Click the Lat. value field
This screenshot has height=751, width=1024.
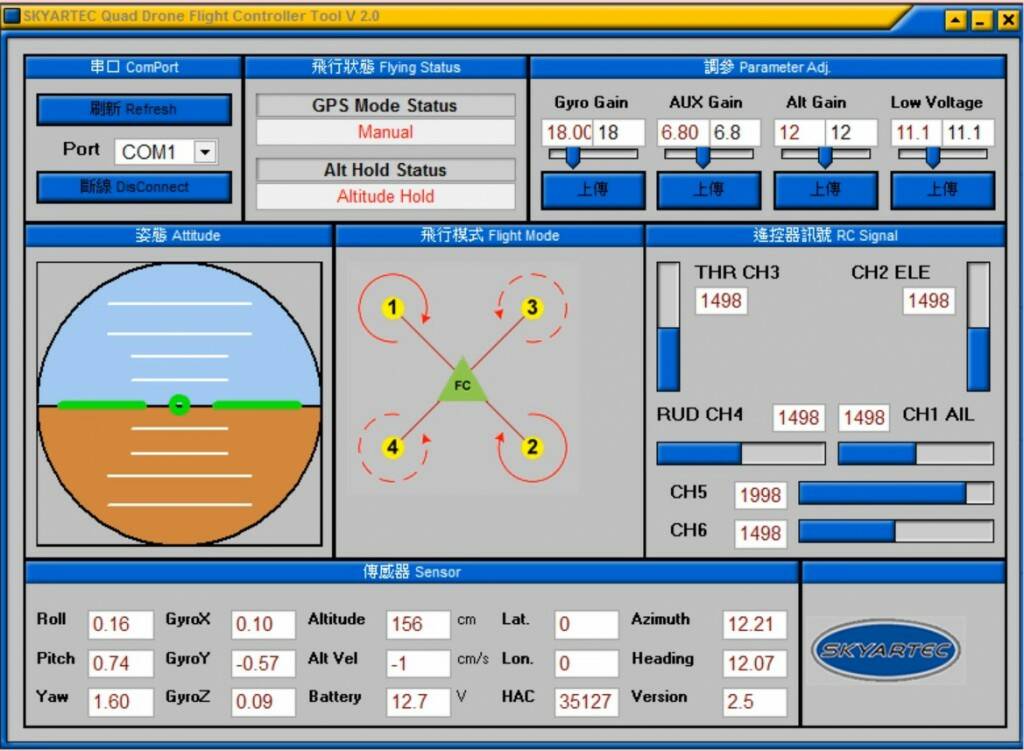click(586, 624)
